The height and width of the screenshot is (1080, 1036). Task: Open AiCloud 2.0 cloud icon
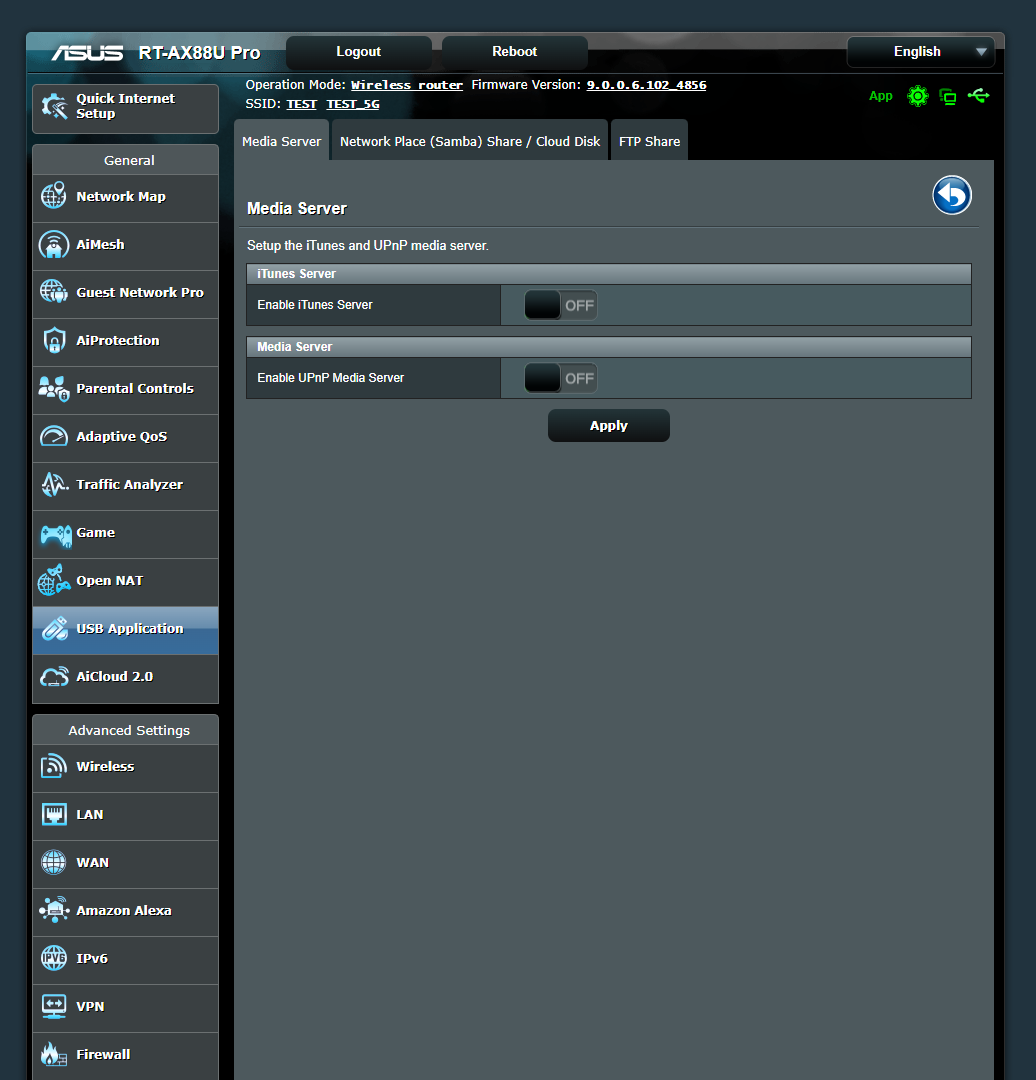(x=54, y=676)
